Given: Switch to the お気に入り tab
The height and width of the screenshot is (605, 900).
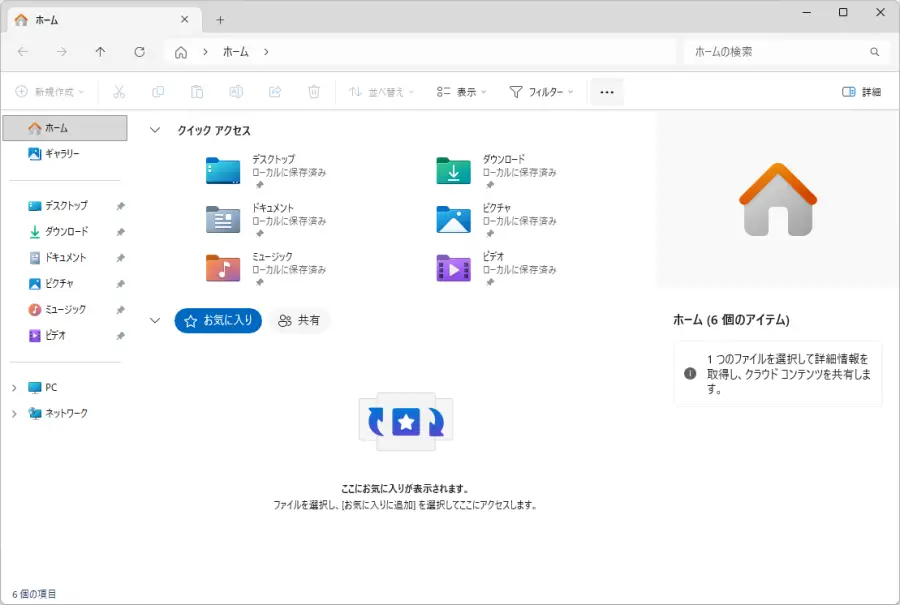Looking at the screenshot, I should tap(218, 320).
